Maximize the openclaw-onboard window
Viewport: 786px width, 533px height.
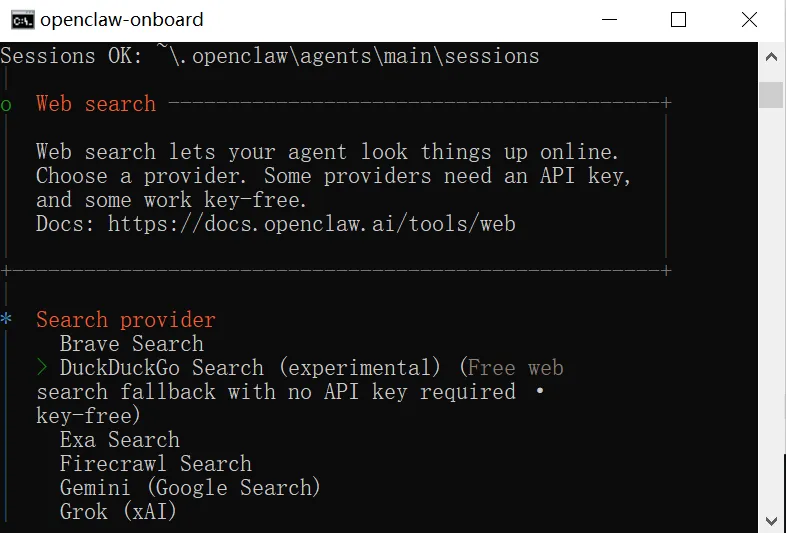(x=678, y=19)
